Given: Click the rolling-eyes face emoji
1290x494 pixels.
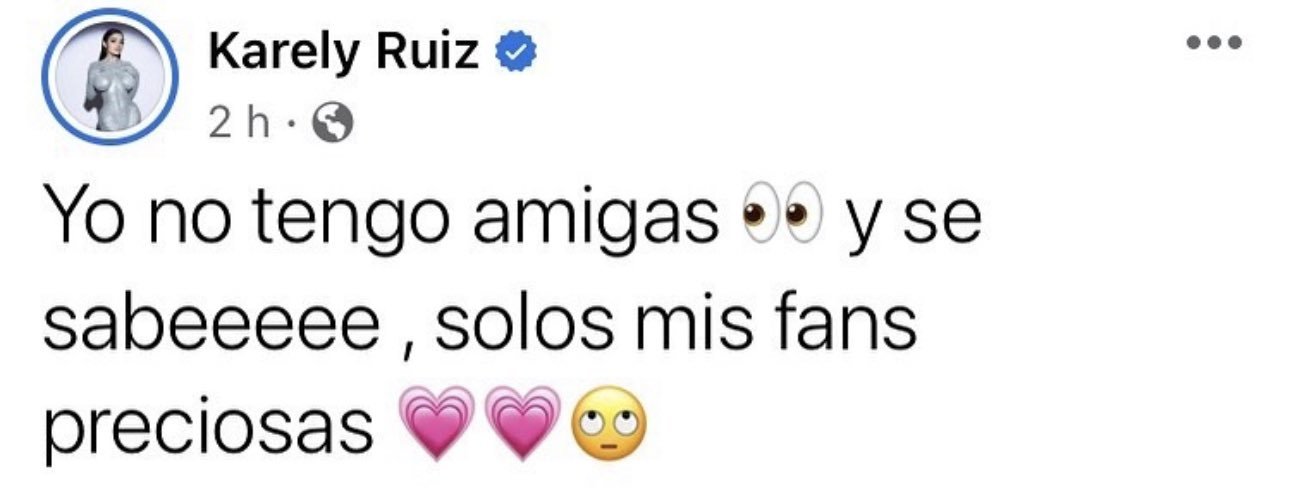Looking at the screenshot, I should 606,423.
